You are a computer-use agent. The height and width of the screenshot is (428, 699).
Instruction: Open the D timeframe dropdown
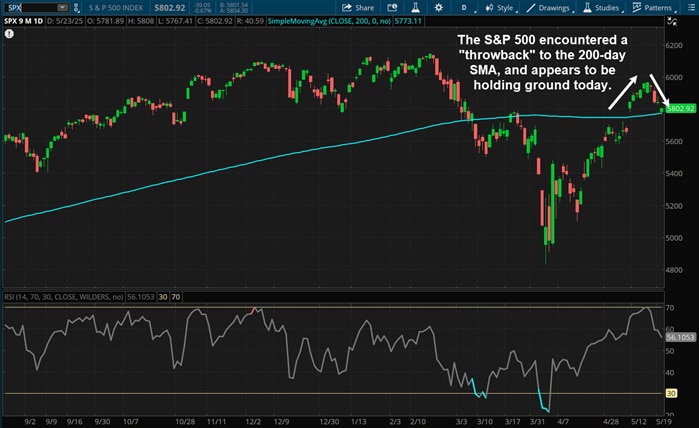pos(465,8)
